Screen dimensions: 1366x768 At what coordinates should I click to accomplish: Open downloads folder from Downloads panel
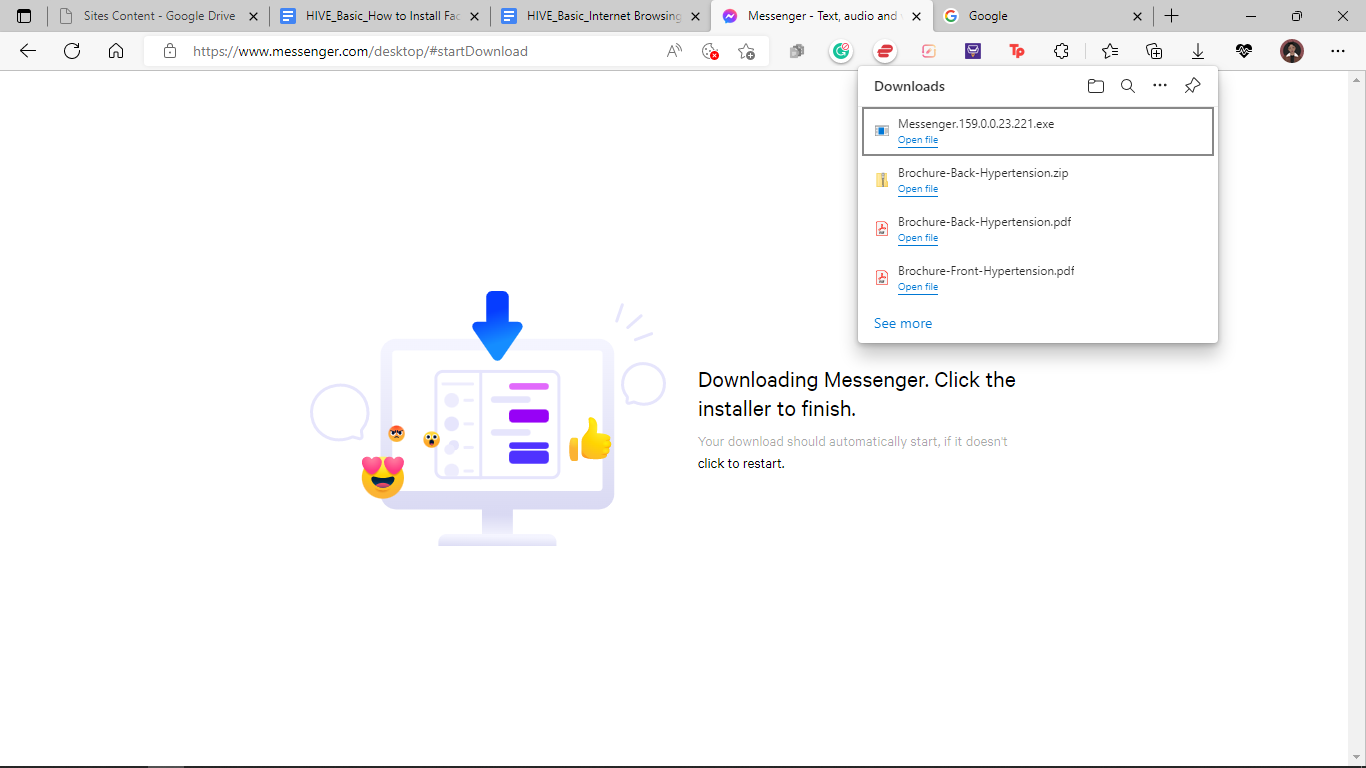coord(1096,86)
